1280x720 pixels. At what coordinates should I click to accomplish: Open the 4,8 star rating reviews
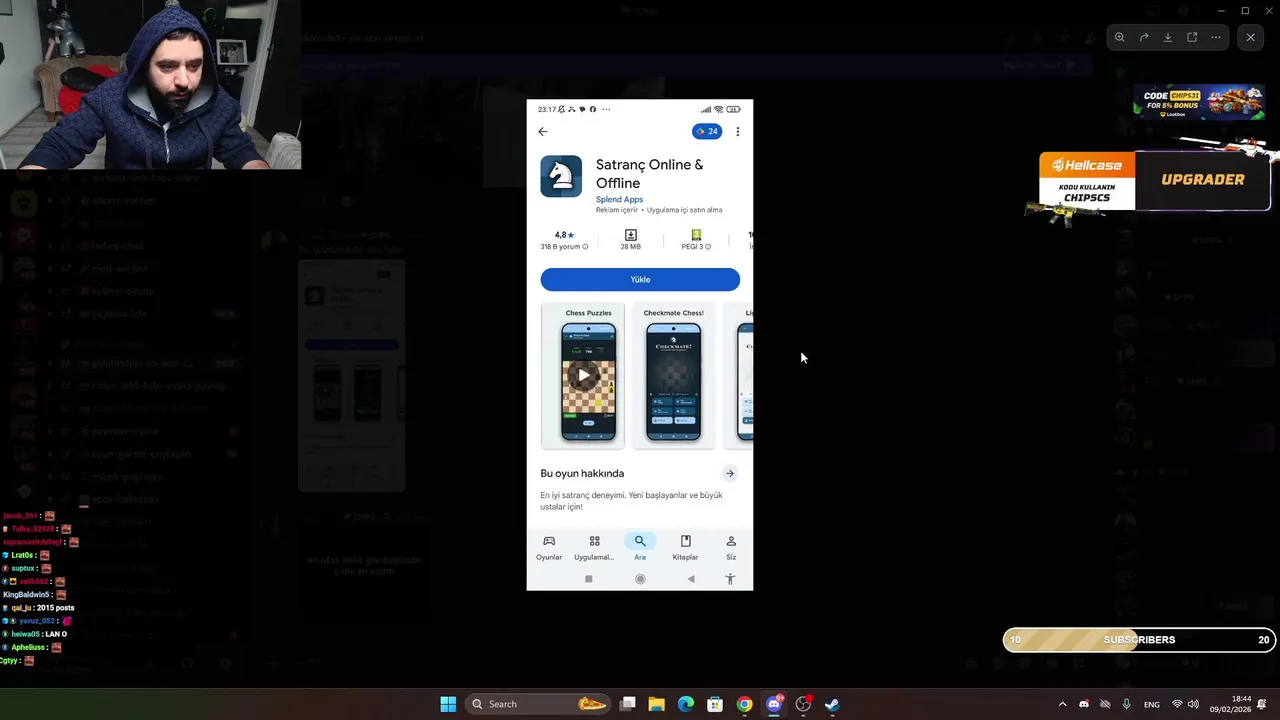564,240
